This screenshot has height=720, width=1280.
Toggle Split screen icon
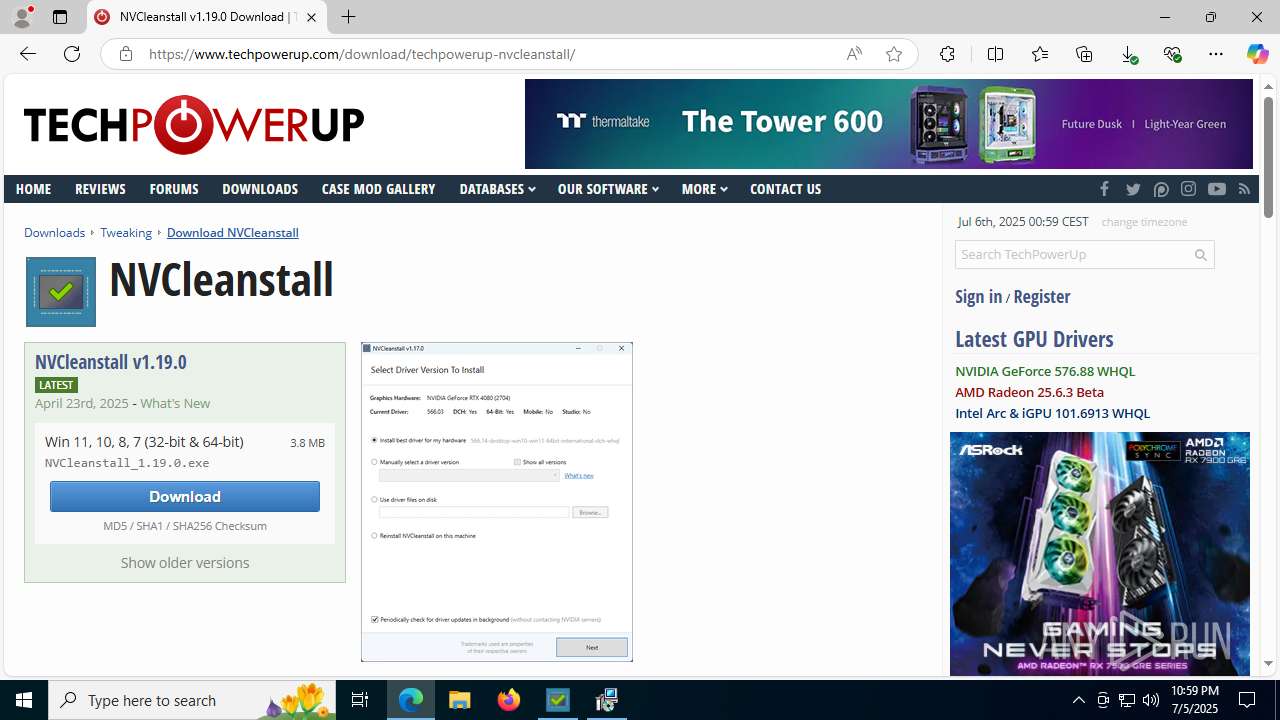point(995,54)
